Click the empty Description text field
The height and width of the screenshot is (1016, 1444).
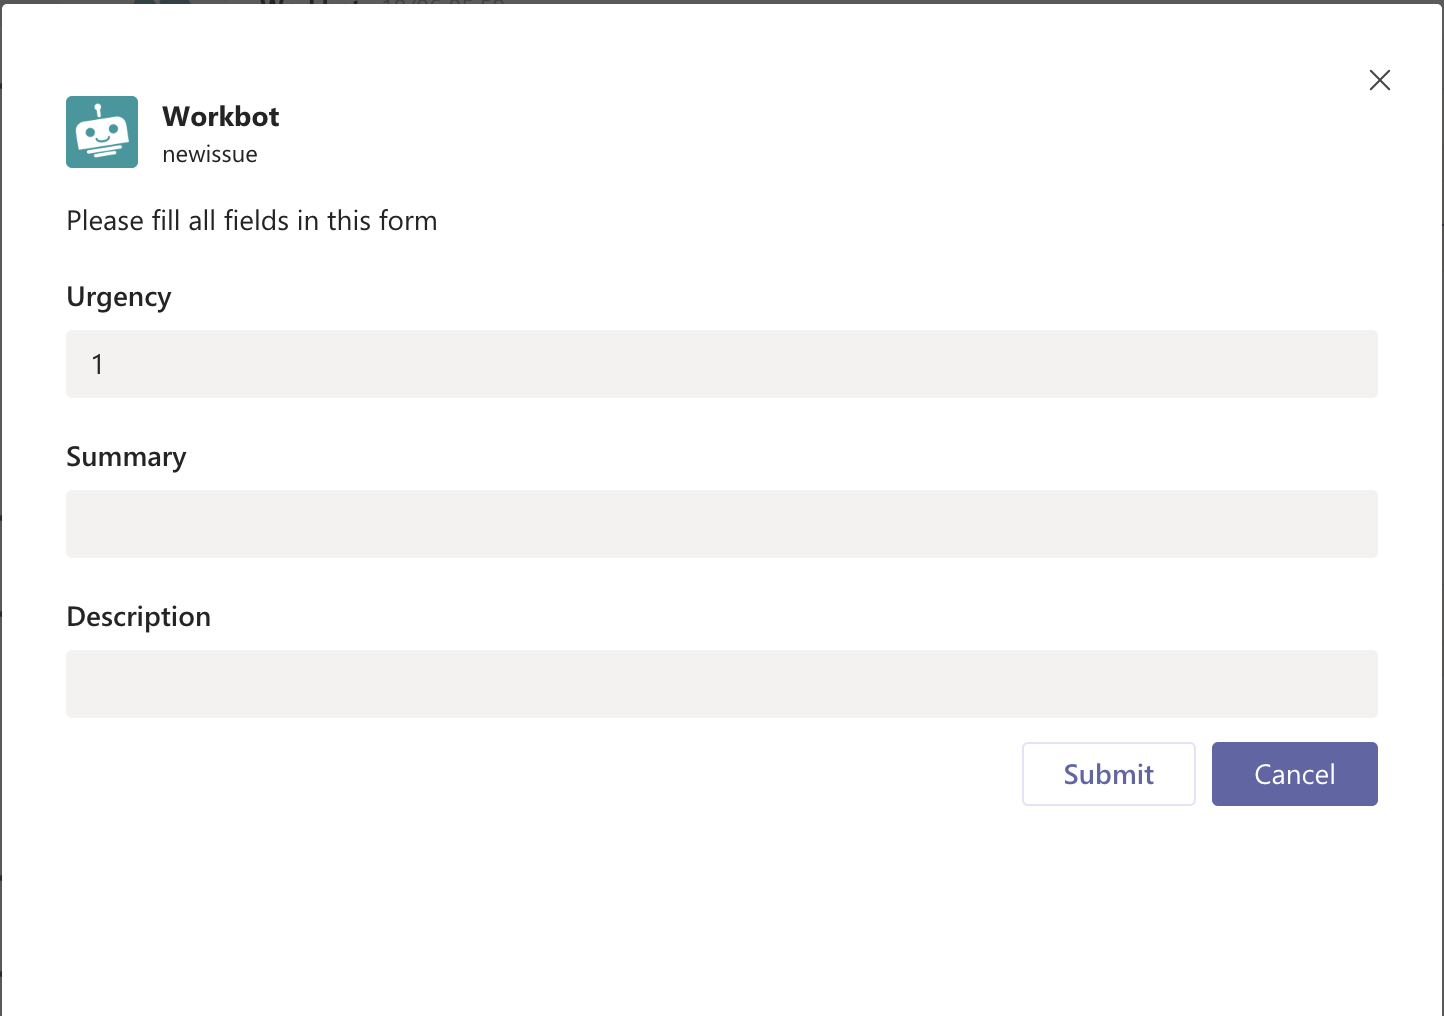(x=722, y=684)
